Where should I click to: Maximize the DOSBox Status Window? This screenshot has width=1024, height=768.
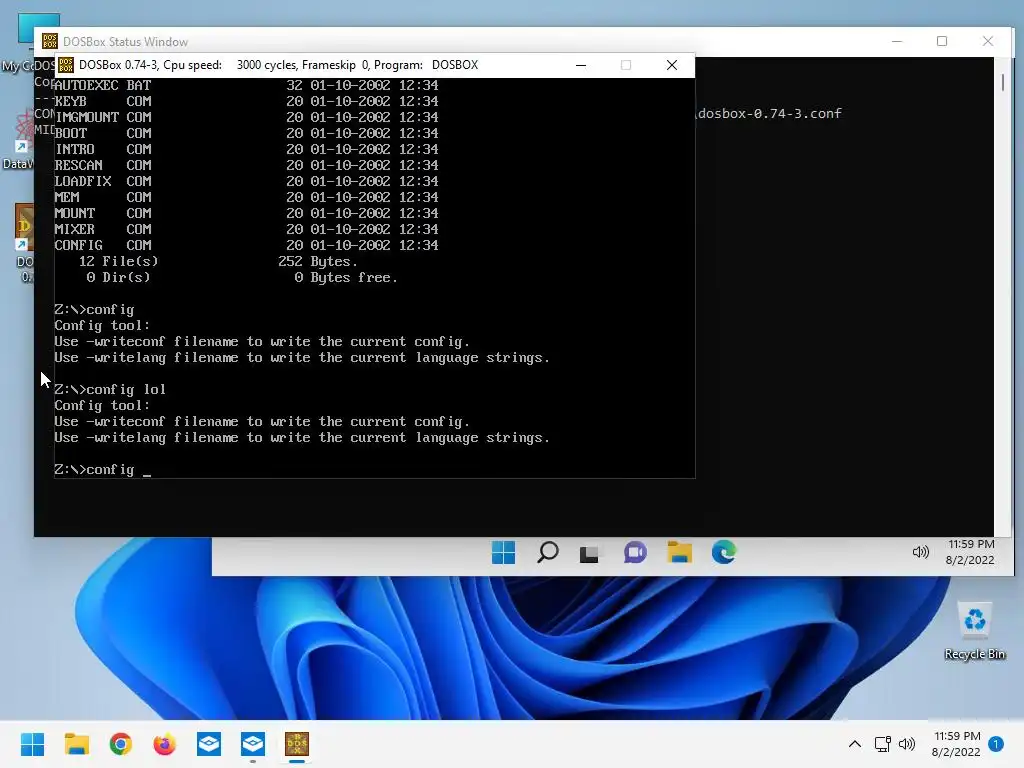942,41
